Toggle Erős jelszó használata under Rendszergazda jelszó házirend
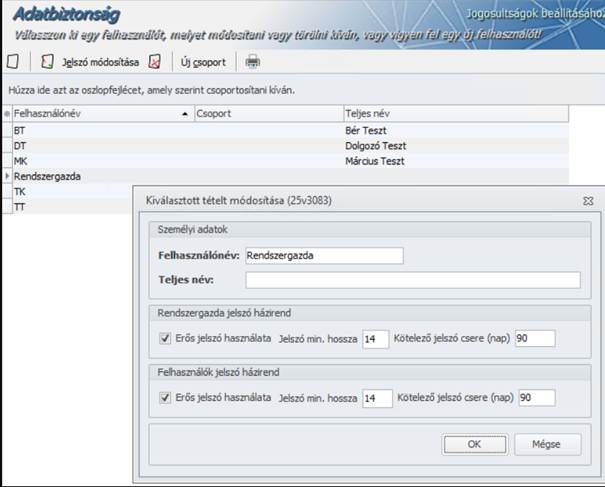 (165, 338)
